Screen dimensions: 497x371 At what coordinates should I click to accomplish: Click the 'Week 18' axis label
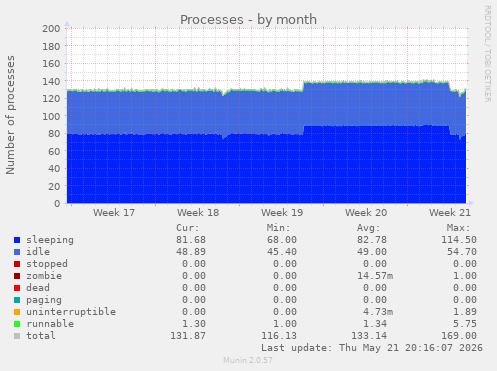point(198,213)
